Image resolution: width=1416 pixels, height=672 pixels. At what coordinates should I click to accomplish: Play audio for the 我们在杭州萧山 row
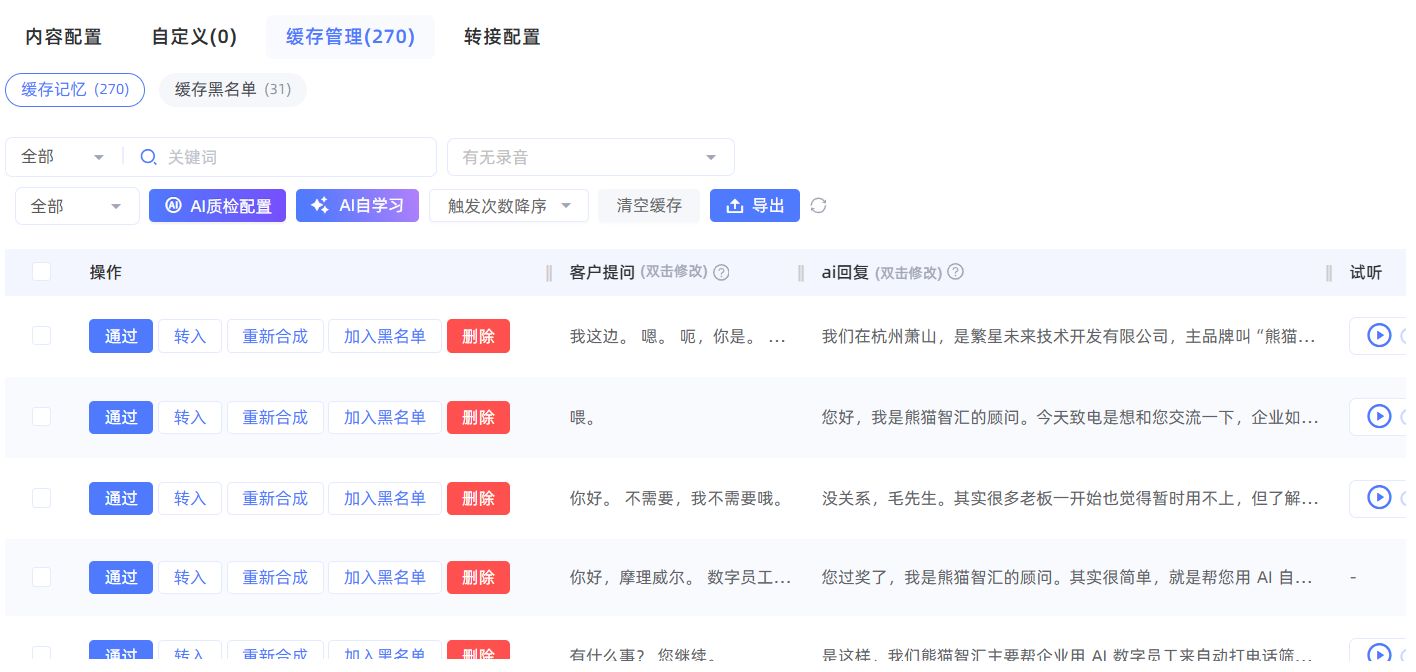[1379, 336]
